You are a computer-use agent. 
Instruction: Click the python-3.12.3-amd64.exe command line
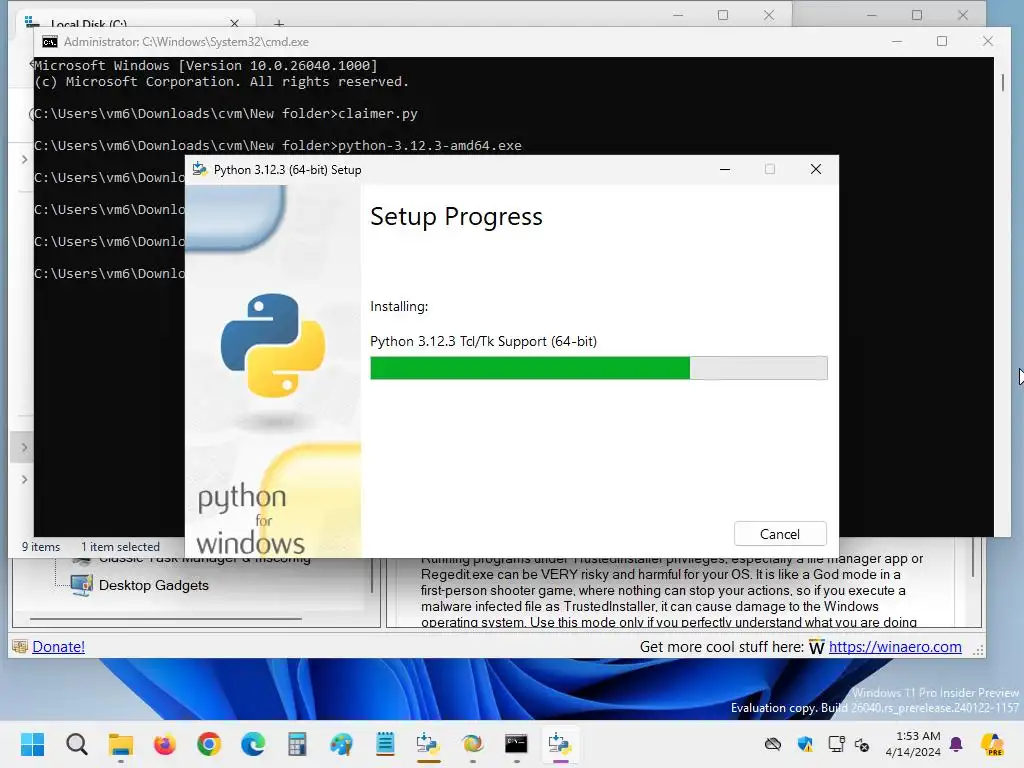click(278, 146)
